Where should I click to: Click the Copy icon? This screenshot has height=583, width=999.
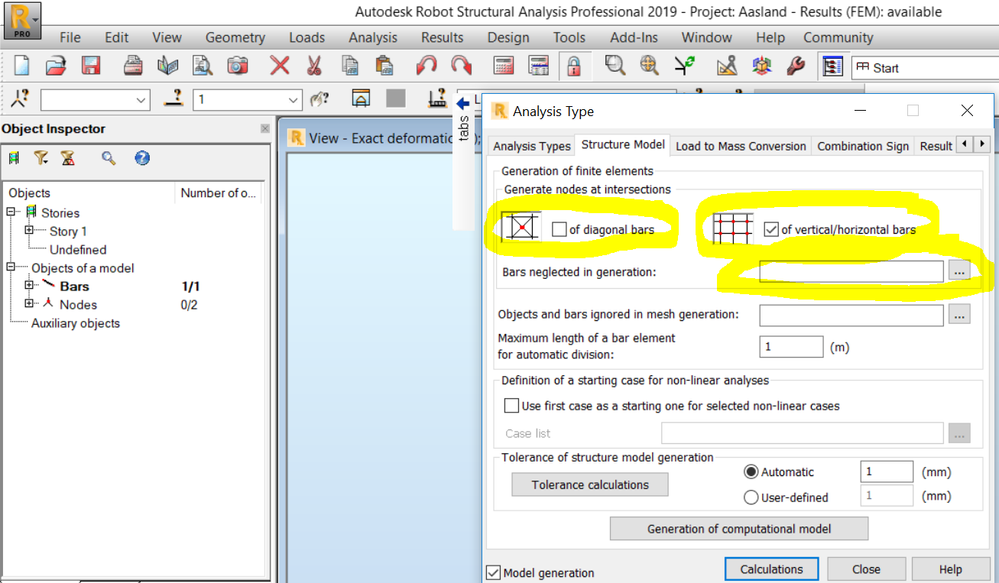click(349, 66)
